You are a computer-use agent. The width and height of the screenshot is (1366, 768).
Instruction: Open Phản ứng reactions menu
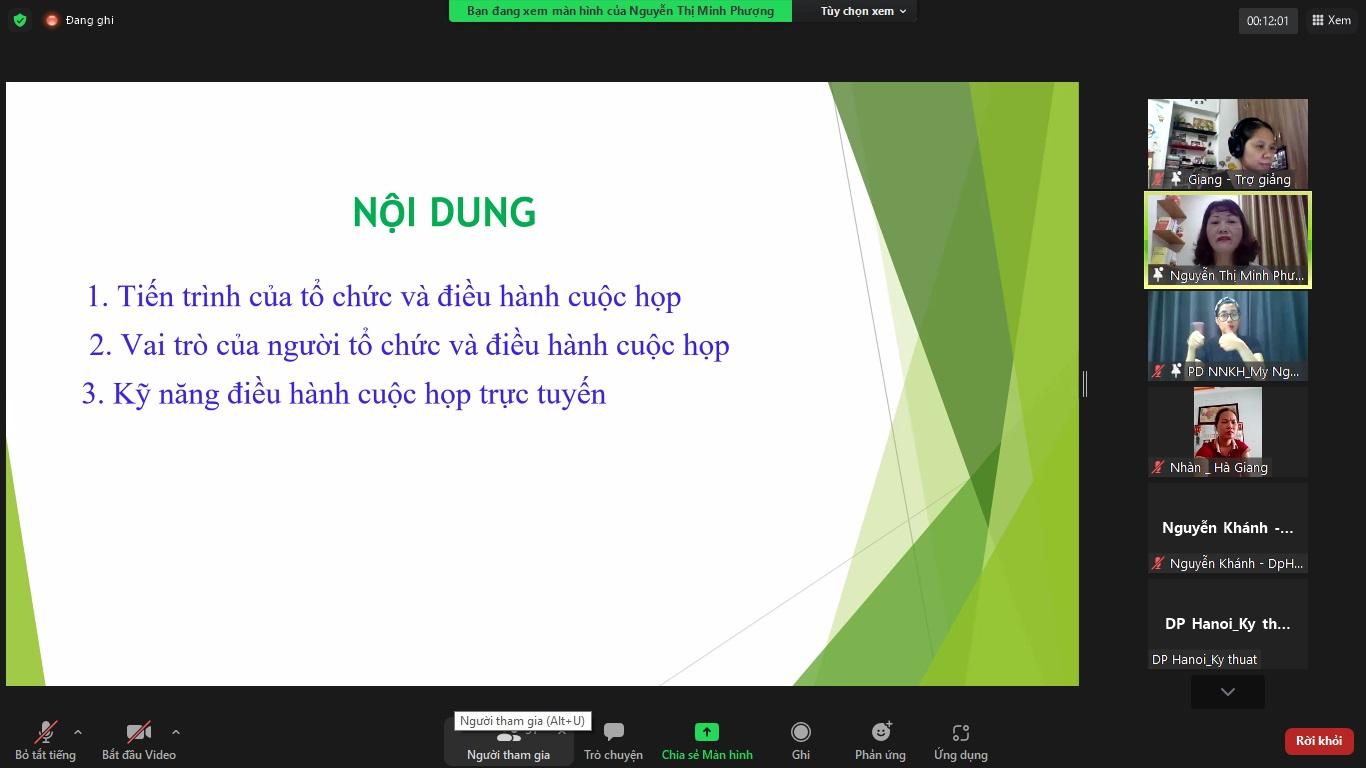pyautogui.click(x=880, y=741)
